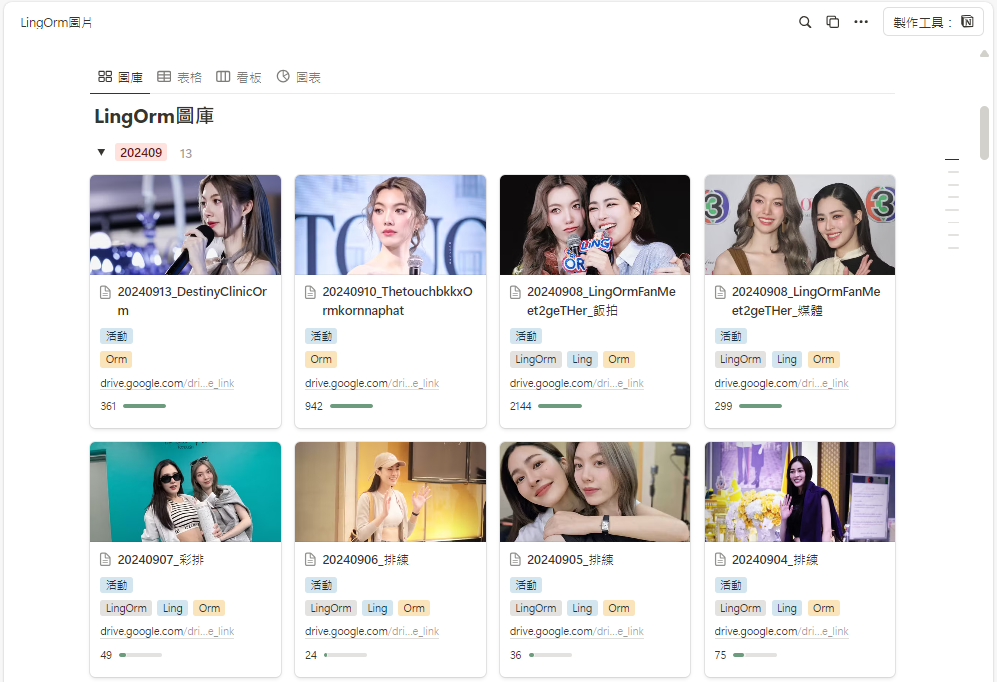Click page icon beside 20240906_排練
Image resolution: width=997 pixels, height=682 pixels.
click(310, 559)
